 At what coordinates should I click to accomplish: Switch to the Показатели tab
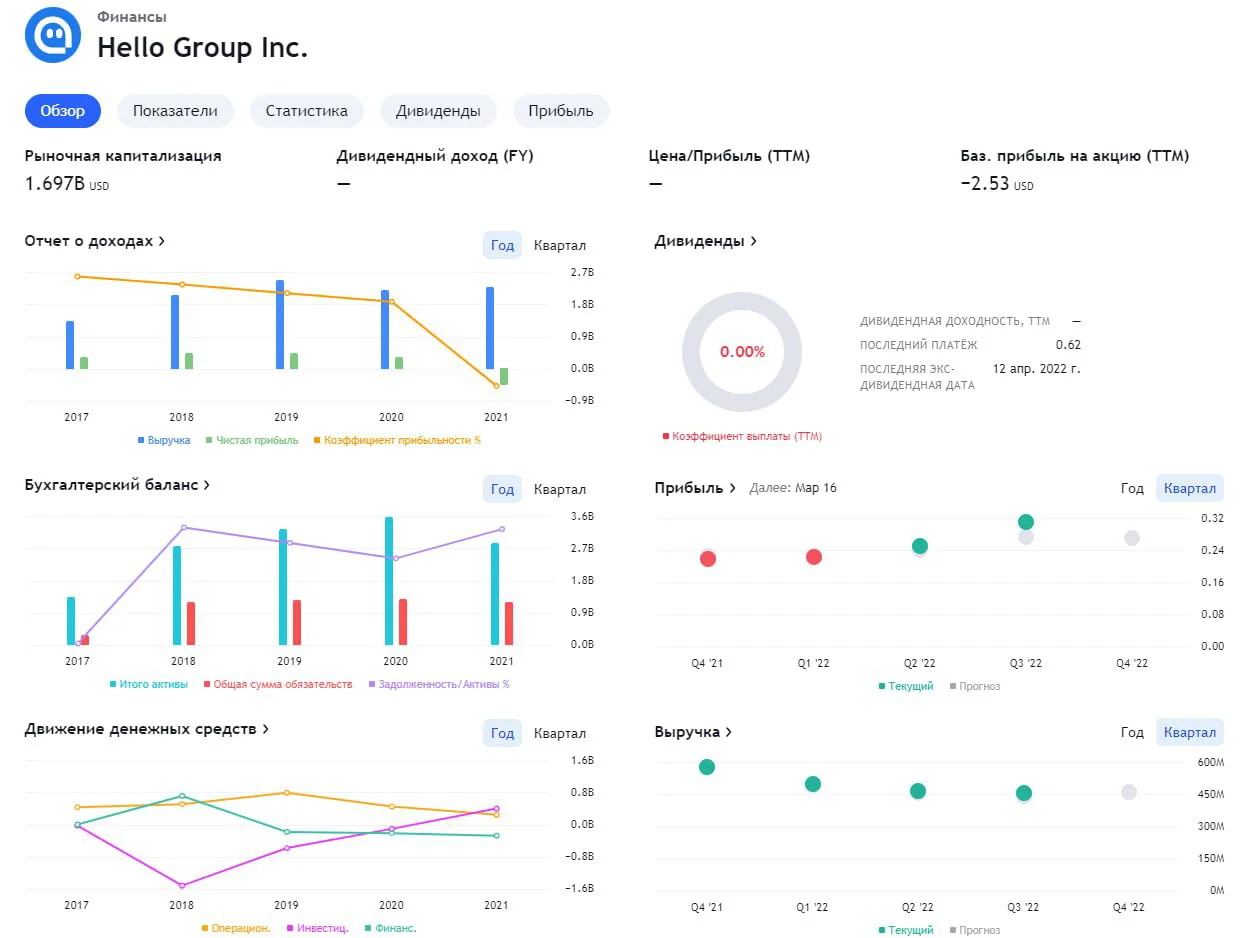click(x=175, y=111)
